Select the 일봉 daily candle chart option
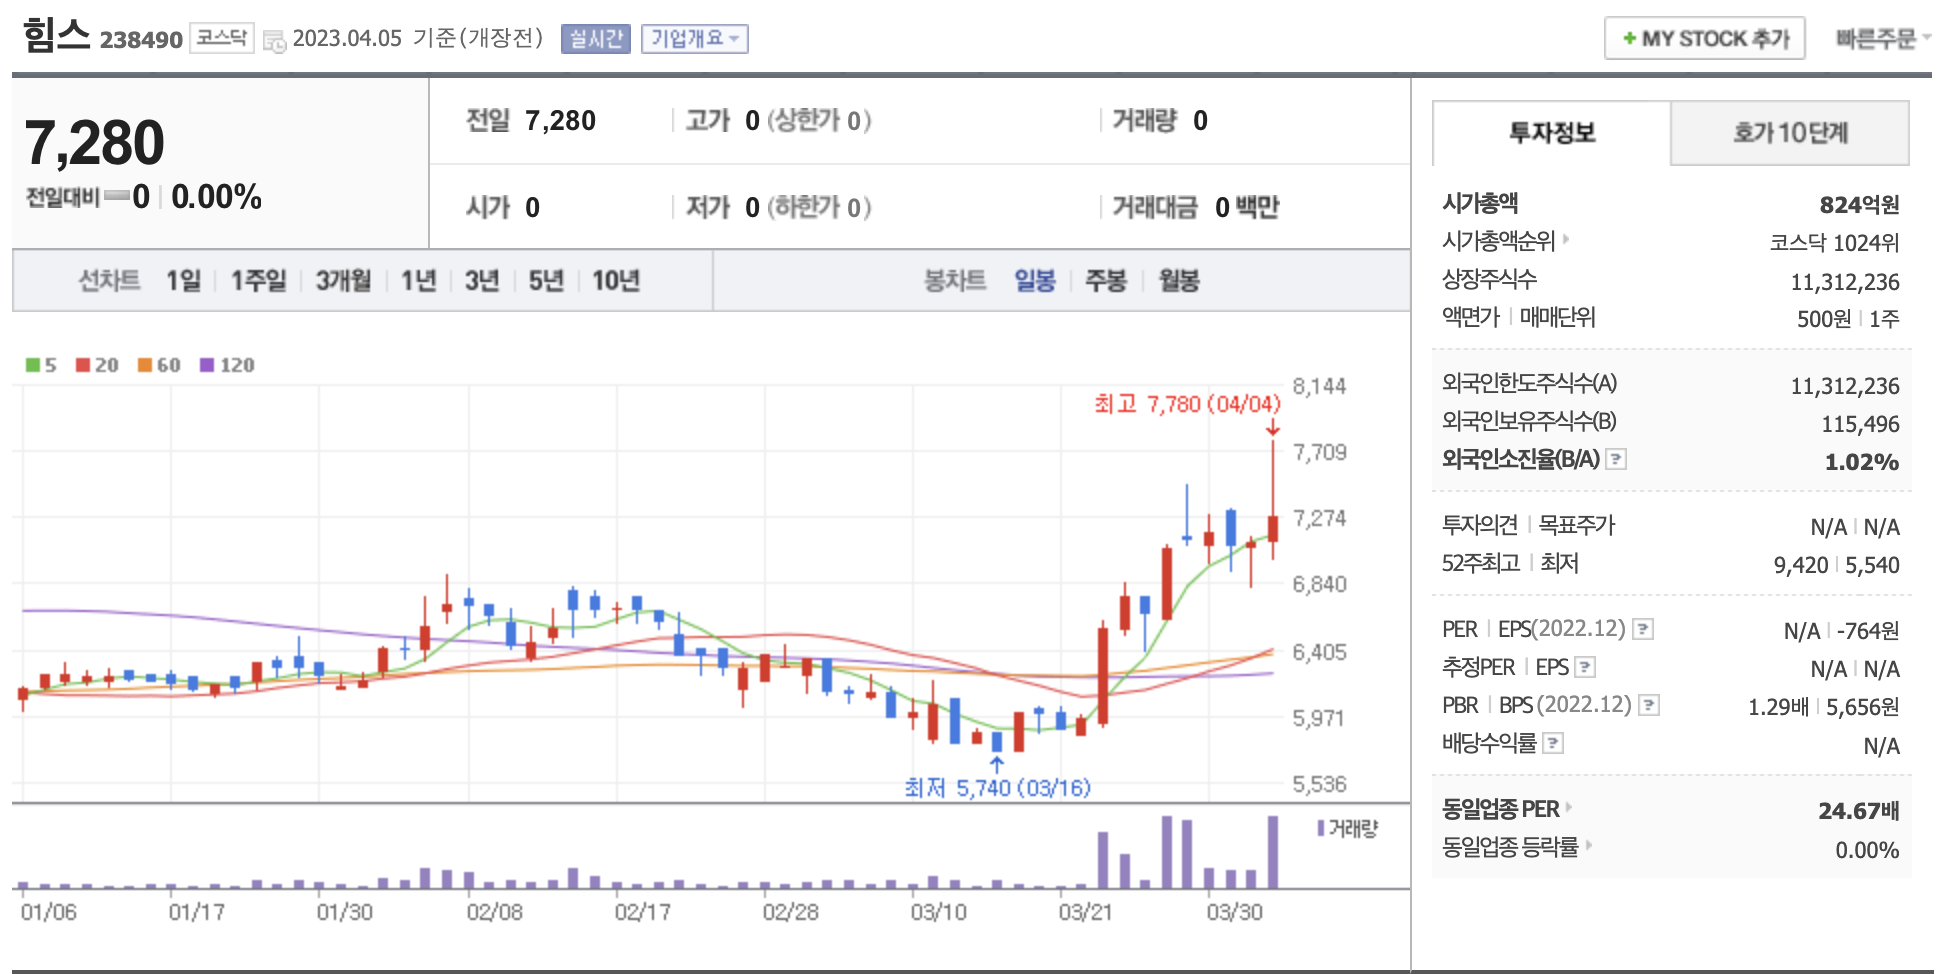The height and width of the screenshot is (974, 1938). (1035, 281)
